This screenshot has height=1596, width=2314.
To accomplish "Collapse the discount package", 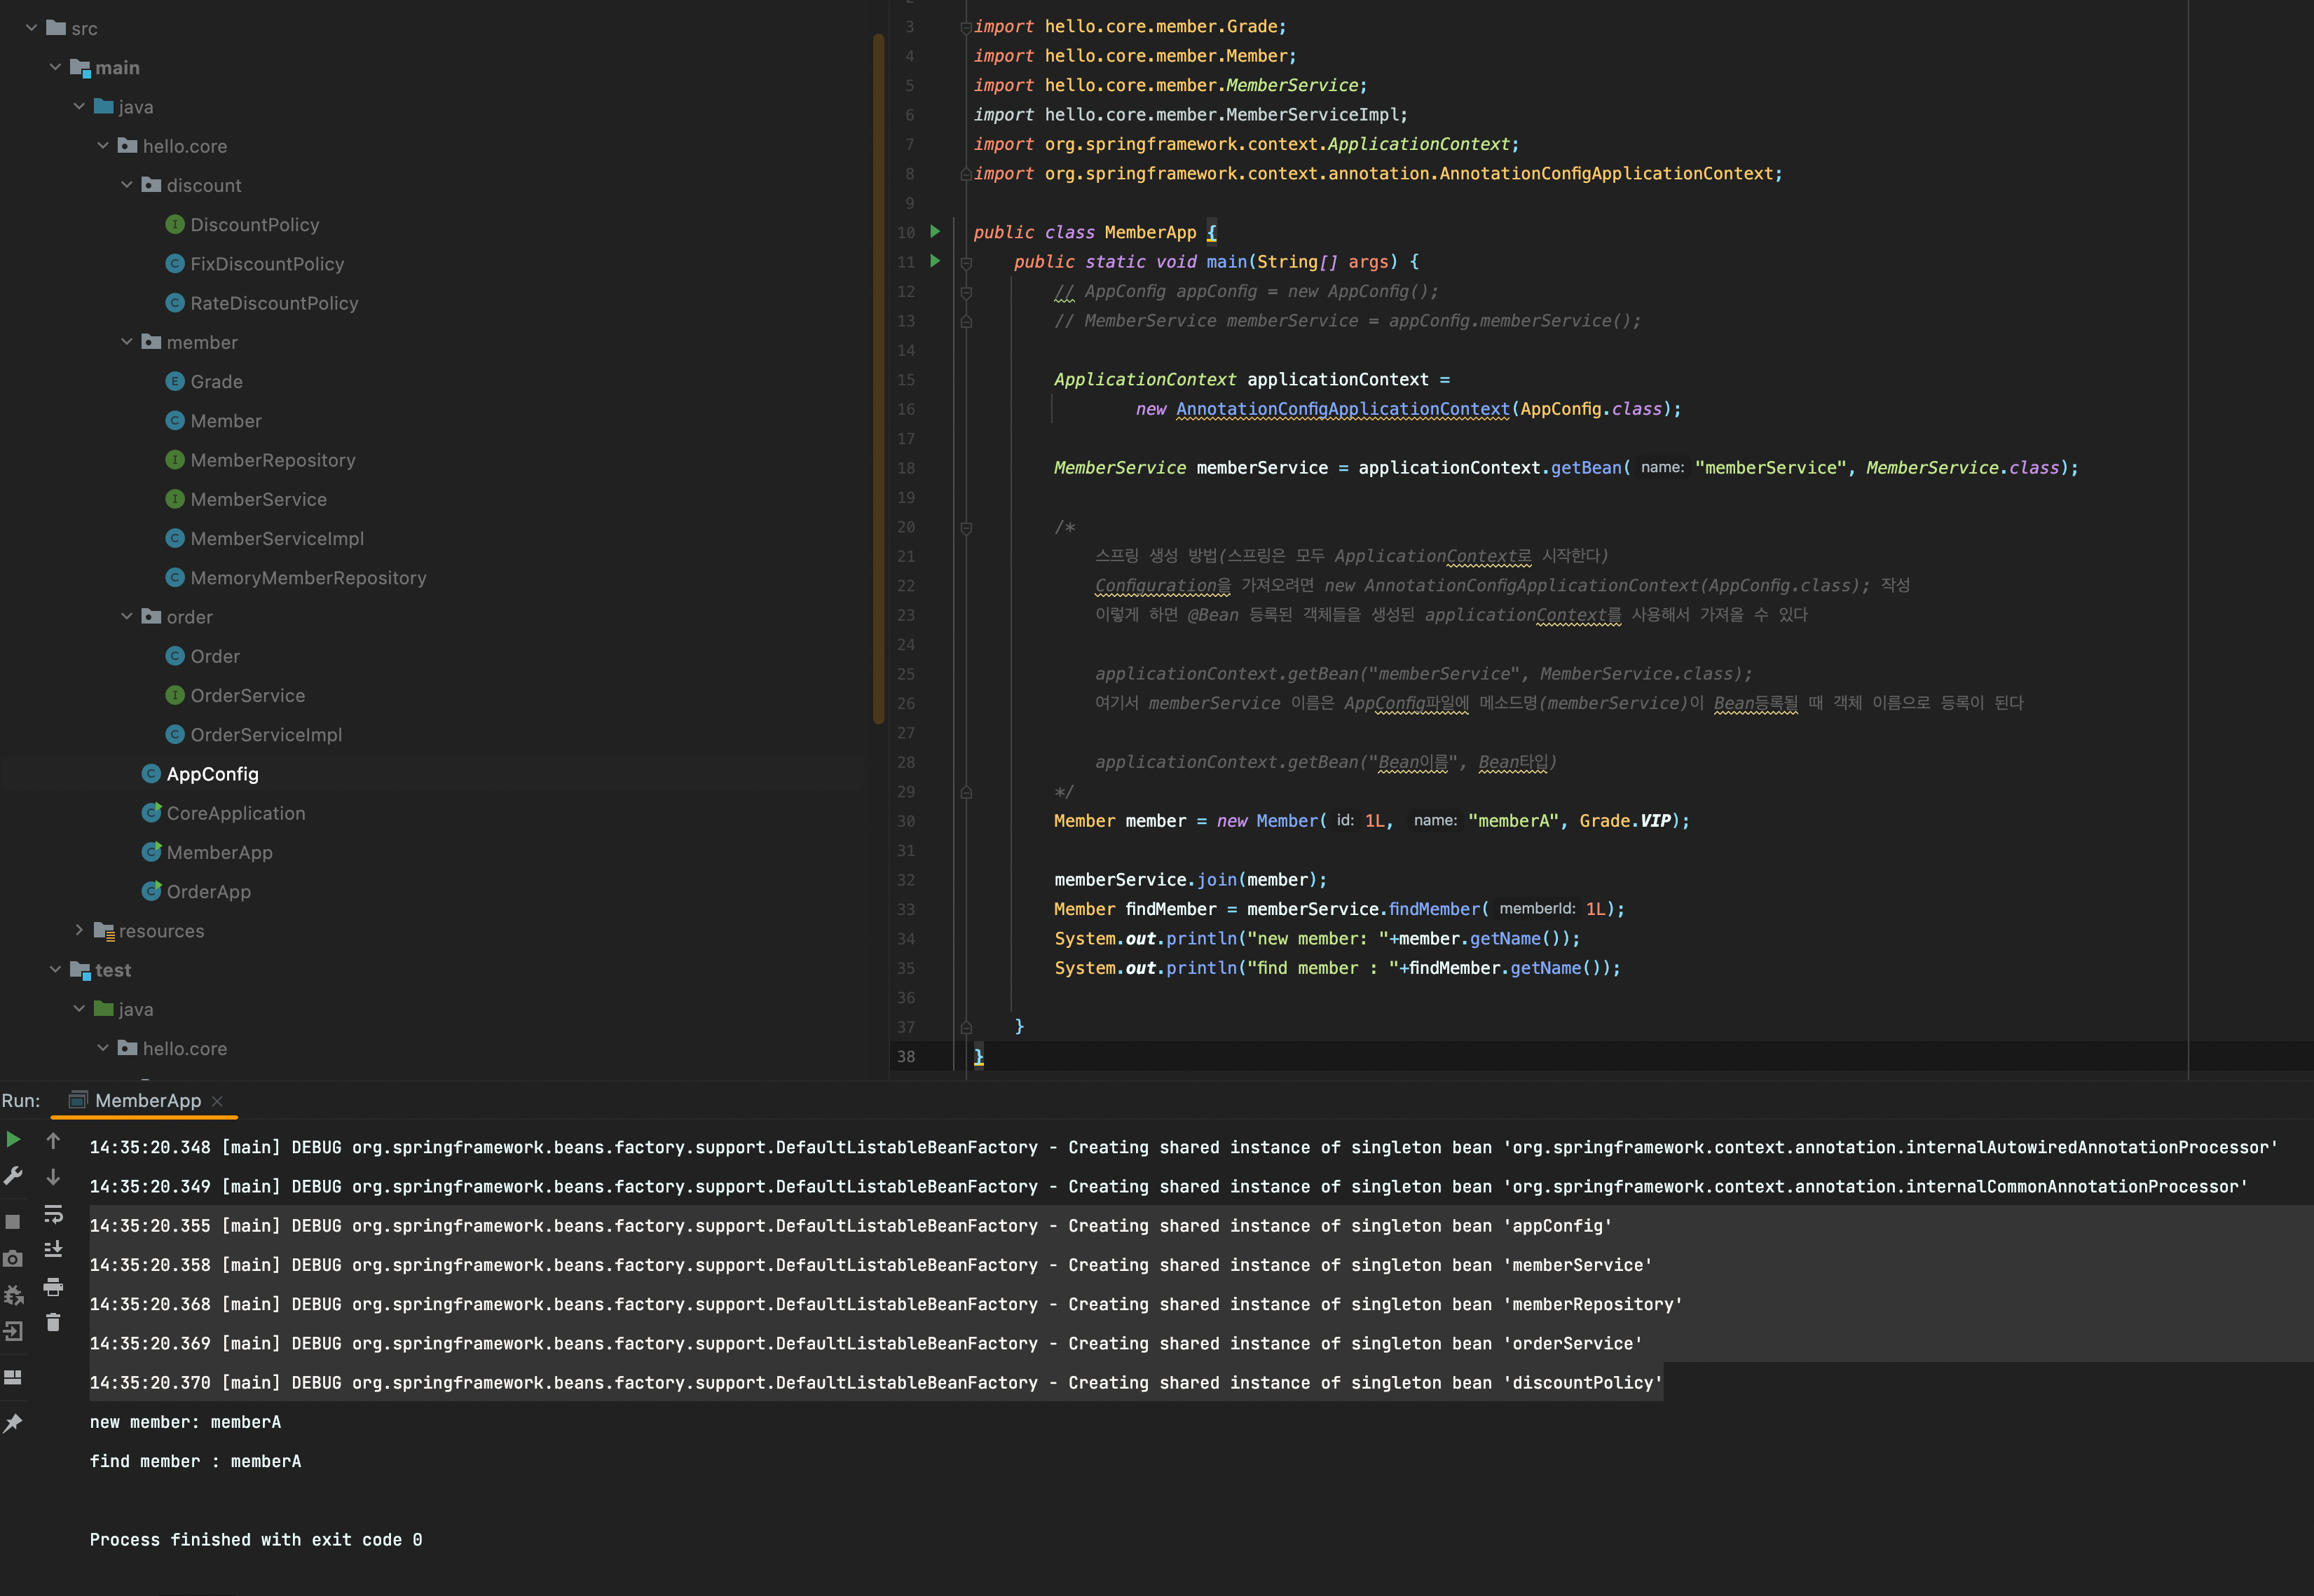I will point(127,185).
